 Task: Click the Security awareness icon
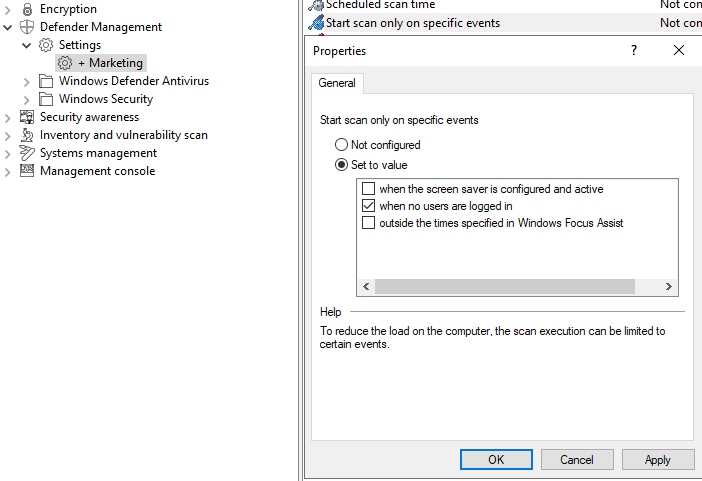[27, 117]
